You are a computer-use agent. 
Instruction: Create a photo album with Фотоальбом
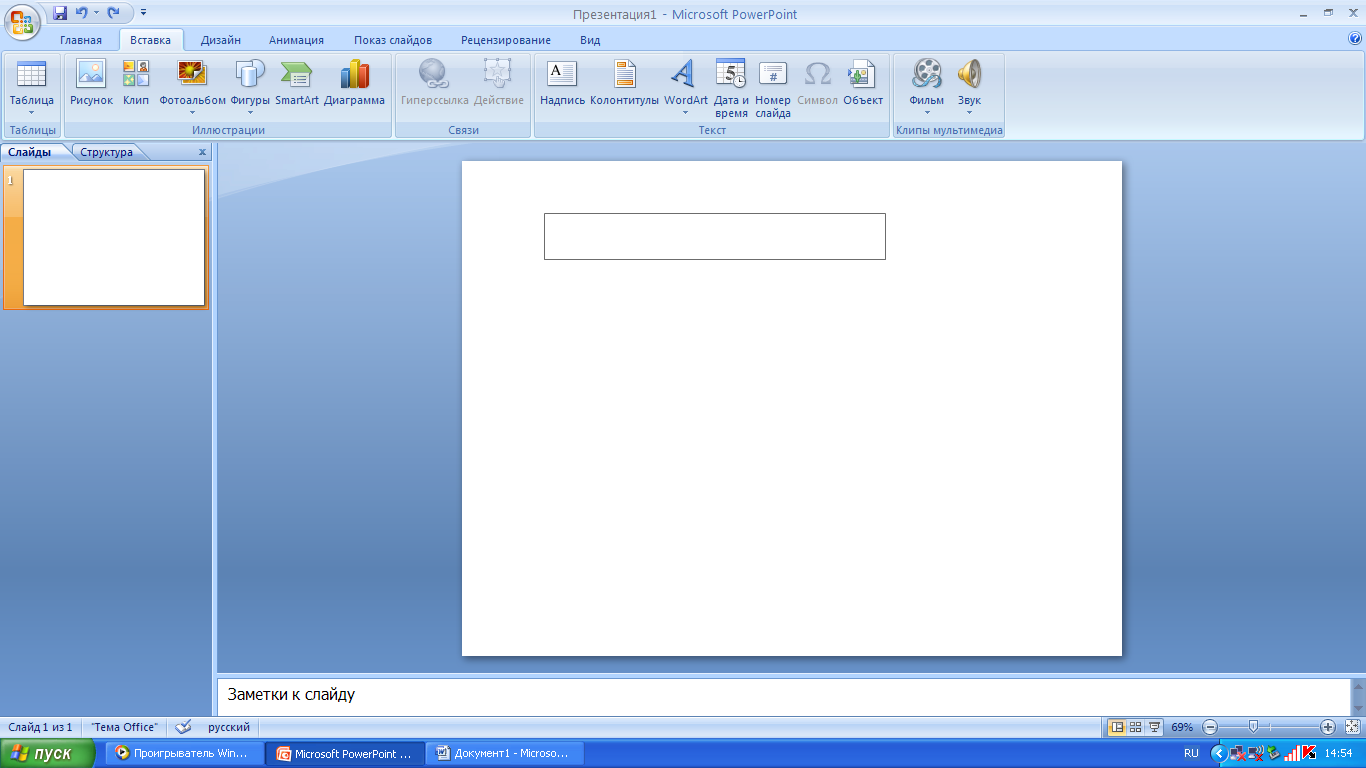click(x=192, y=87)
